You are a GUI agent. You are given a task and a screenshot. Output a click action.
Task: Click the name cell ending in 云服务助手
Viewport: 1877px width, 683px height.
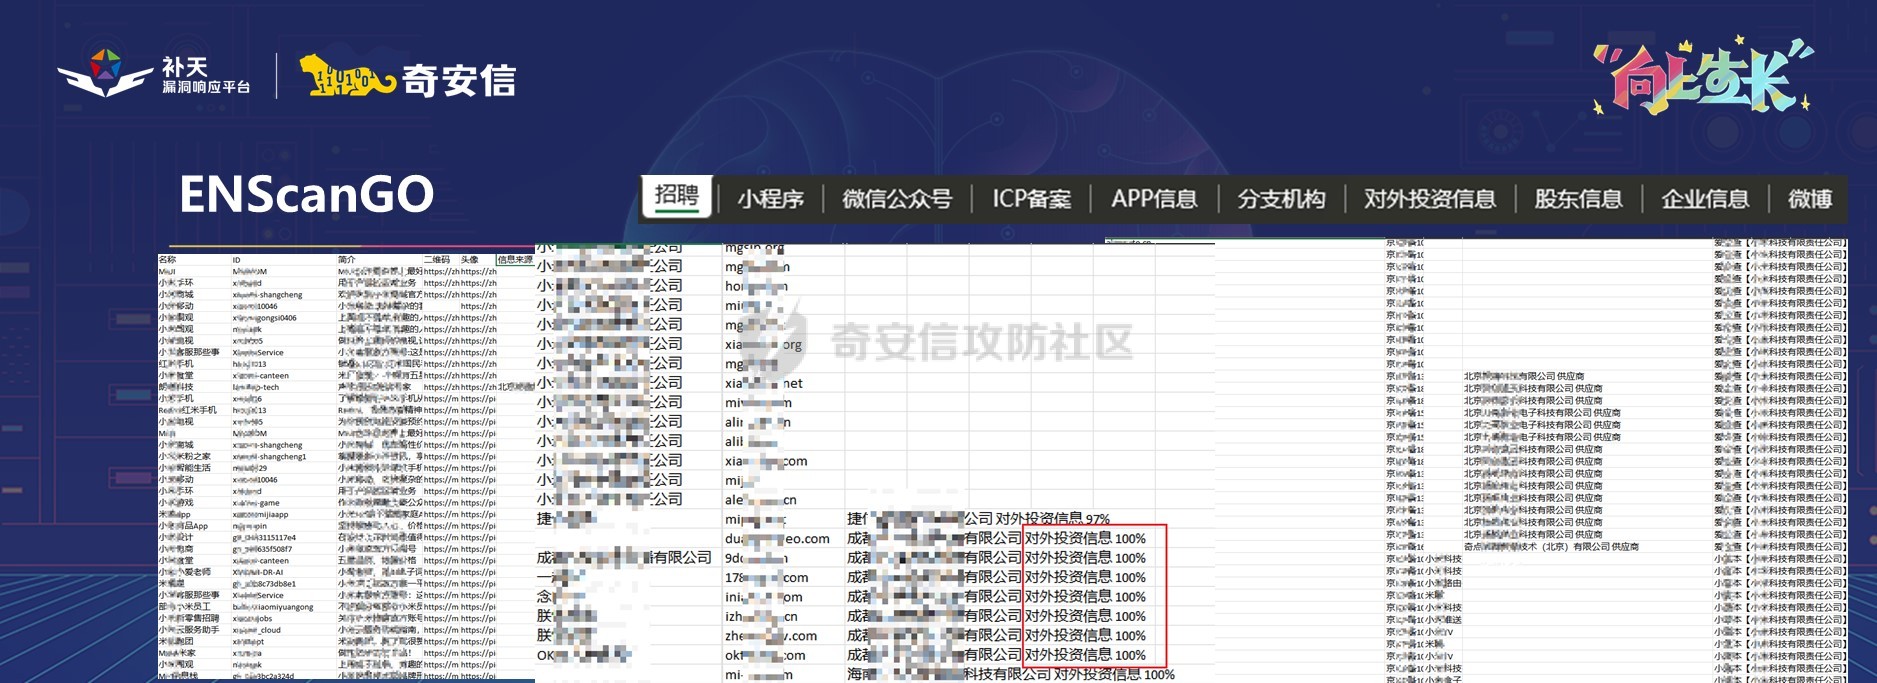[188, 630]
